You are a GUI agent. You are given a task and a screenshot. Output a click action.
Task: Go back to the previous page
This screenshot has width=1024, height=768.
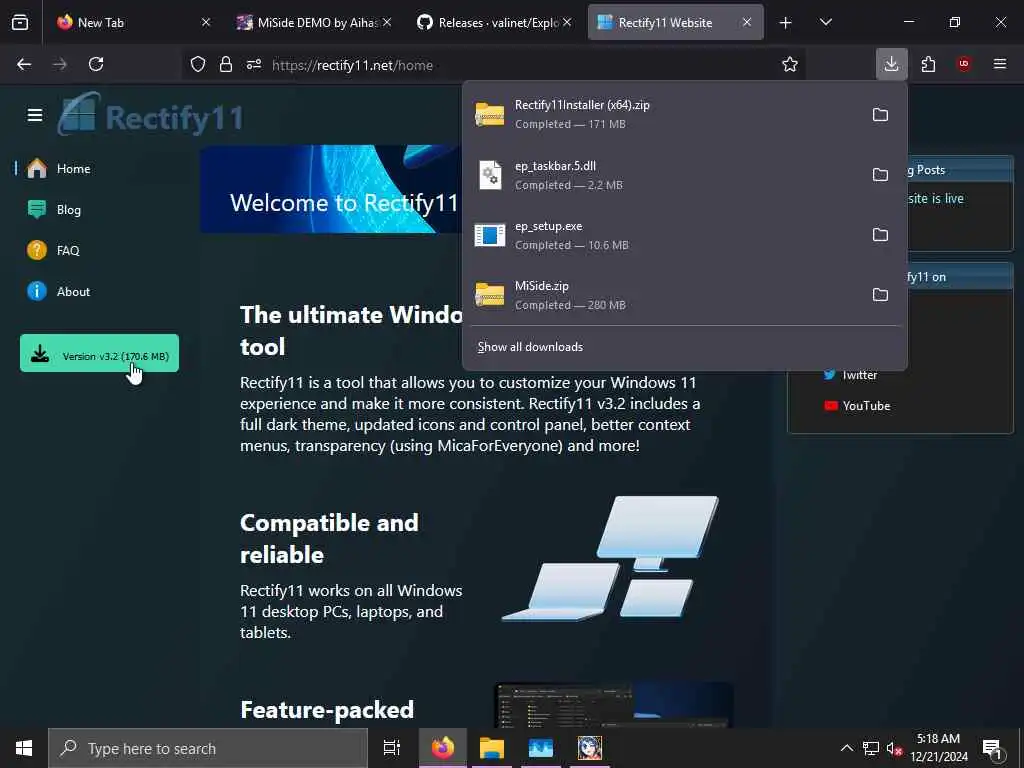tap(24, 64)
